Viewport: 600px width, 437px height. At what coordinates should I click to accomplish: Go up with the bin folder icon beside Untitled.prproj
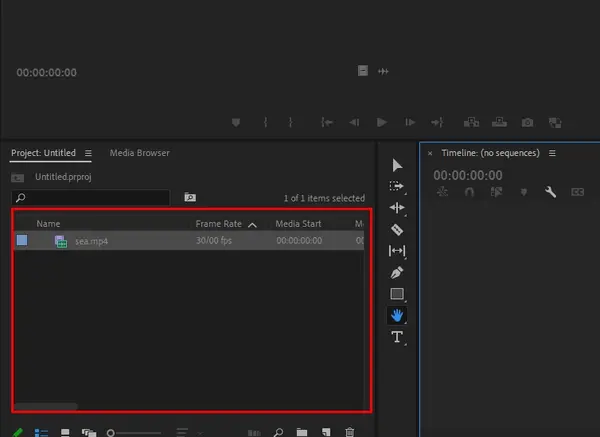(x=18, y=178)
